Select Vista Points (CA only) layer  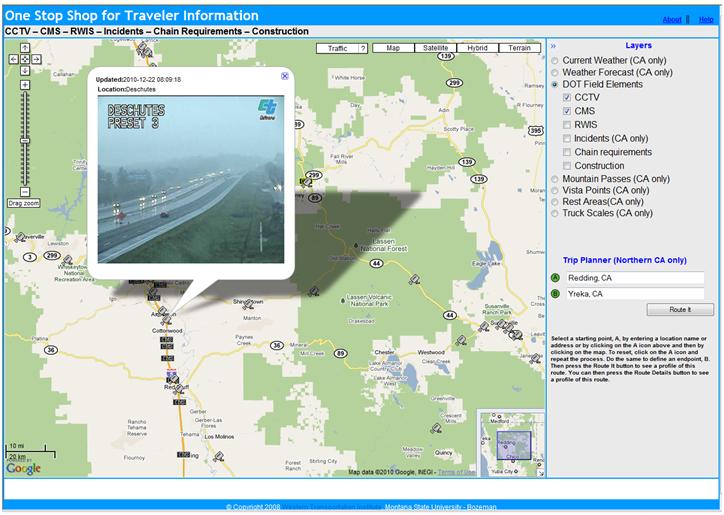coord(555,190)
